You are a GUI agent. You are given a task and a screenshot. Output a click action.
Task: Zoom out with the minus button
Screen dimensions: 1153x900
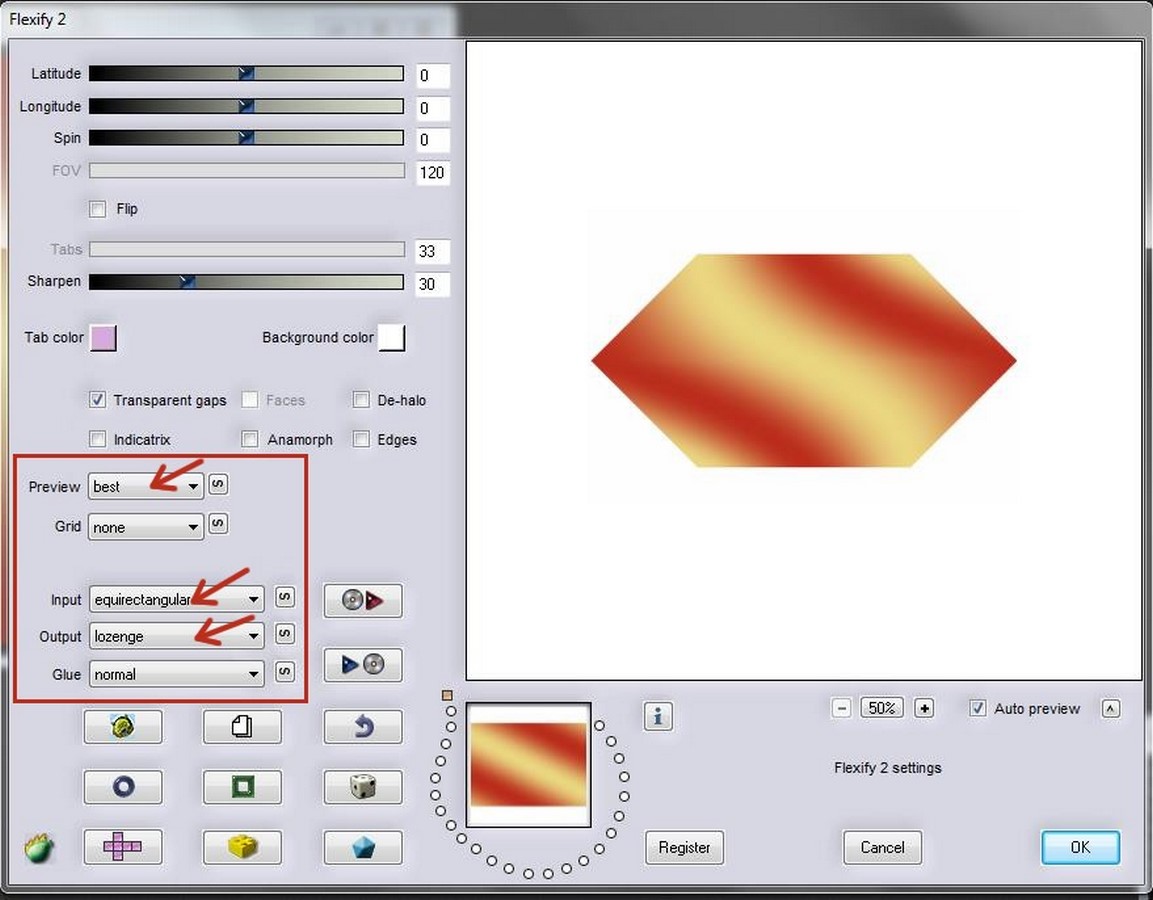[x=842, y=708]
